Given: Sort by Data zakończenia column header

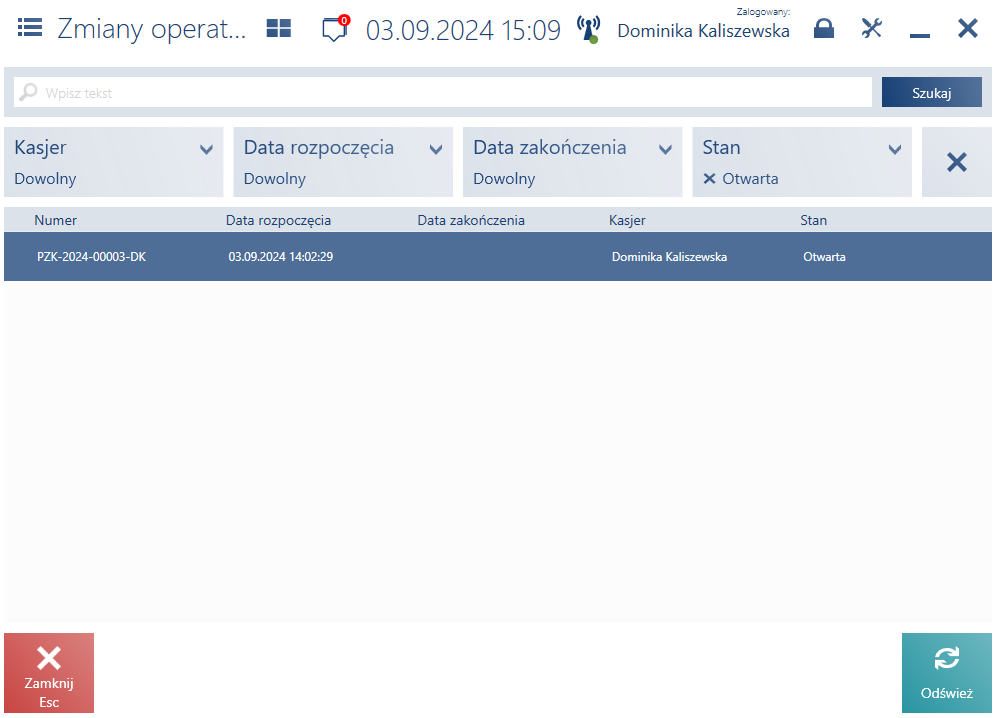Looking at the screenshot, I should [471, 220].
